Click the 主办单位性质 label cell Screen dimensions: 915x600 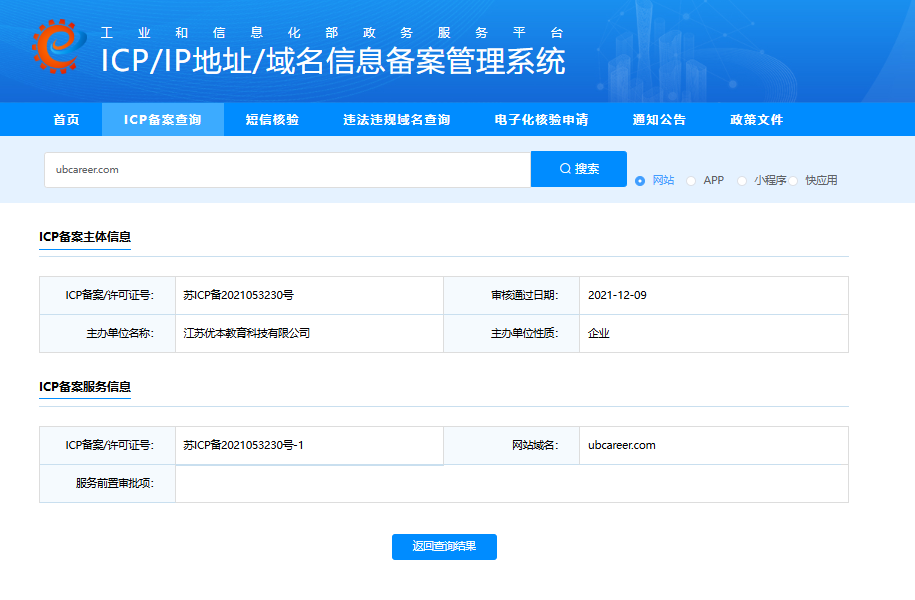(x=512, y=333)
